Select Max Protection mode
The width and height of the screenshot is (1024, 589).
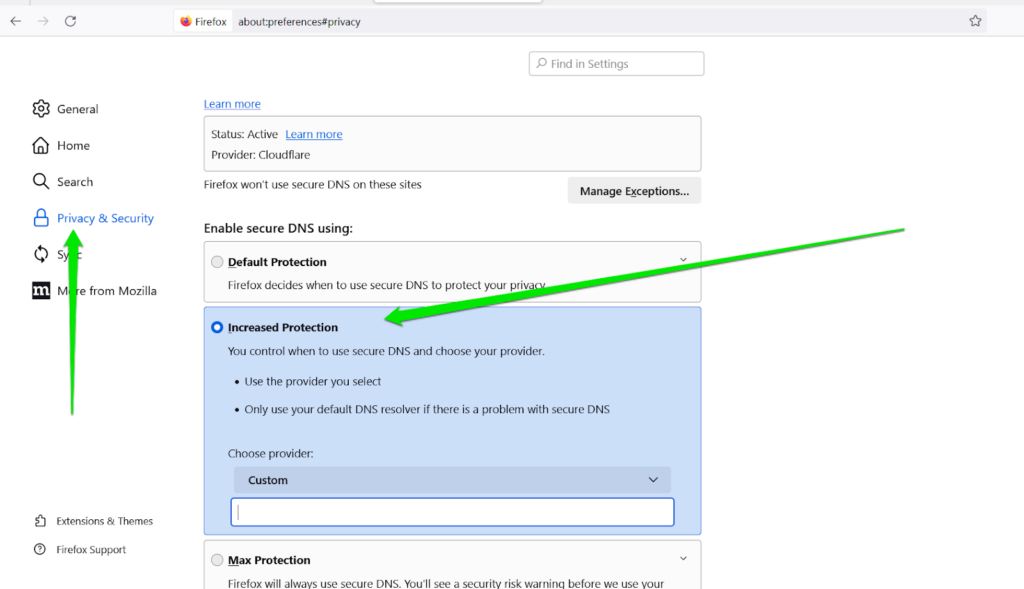217,560
